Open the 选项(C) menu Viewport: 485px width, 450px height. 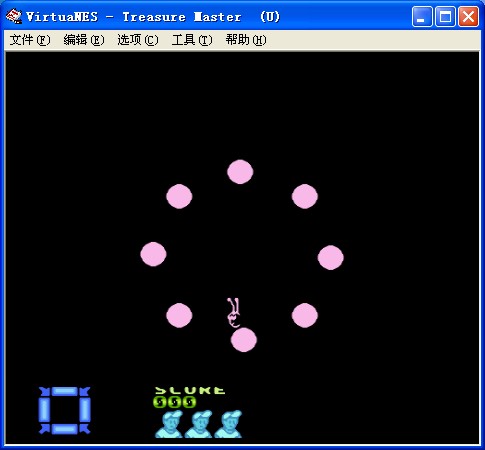(x=138, y=40)
